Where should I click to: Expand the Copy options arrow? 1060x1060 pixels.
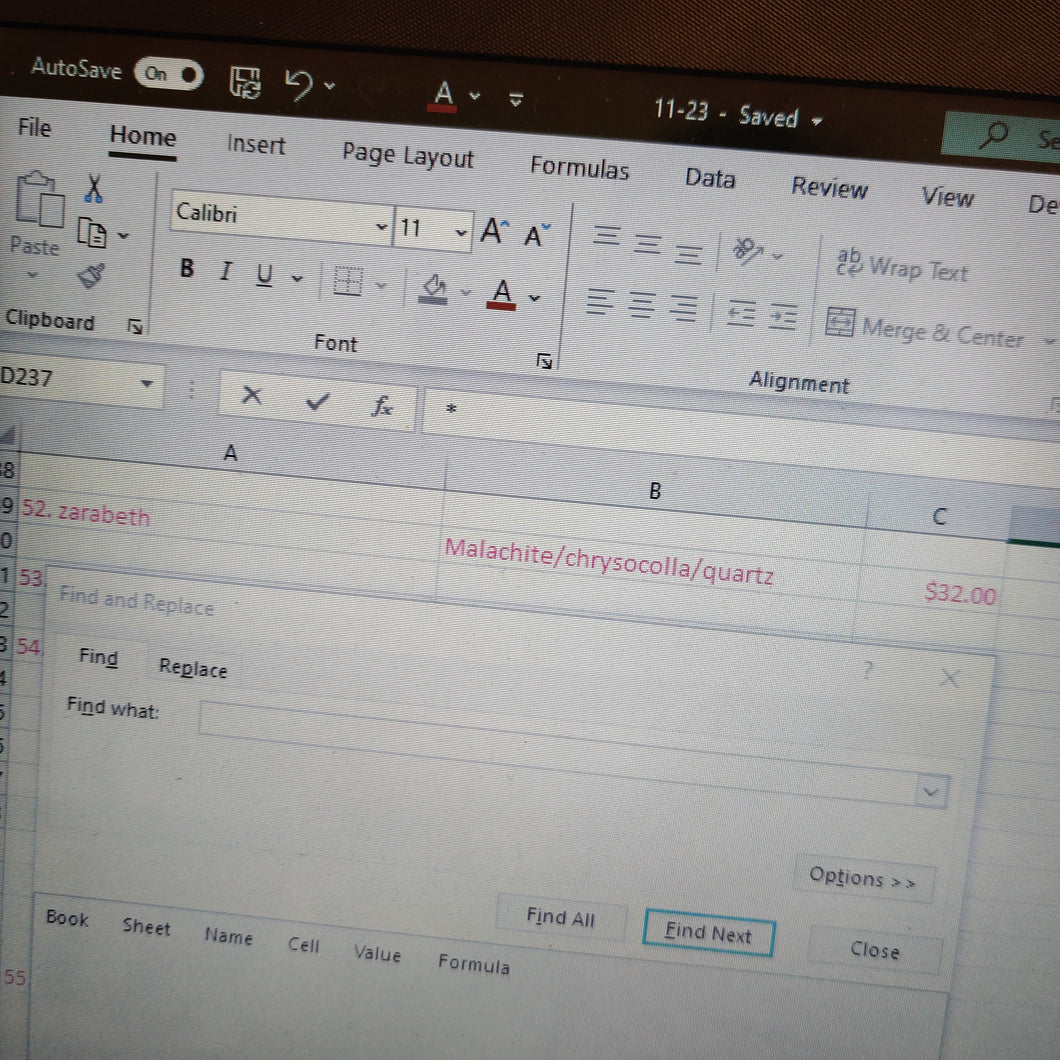tap(123, 236)
